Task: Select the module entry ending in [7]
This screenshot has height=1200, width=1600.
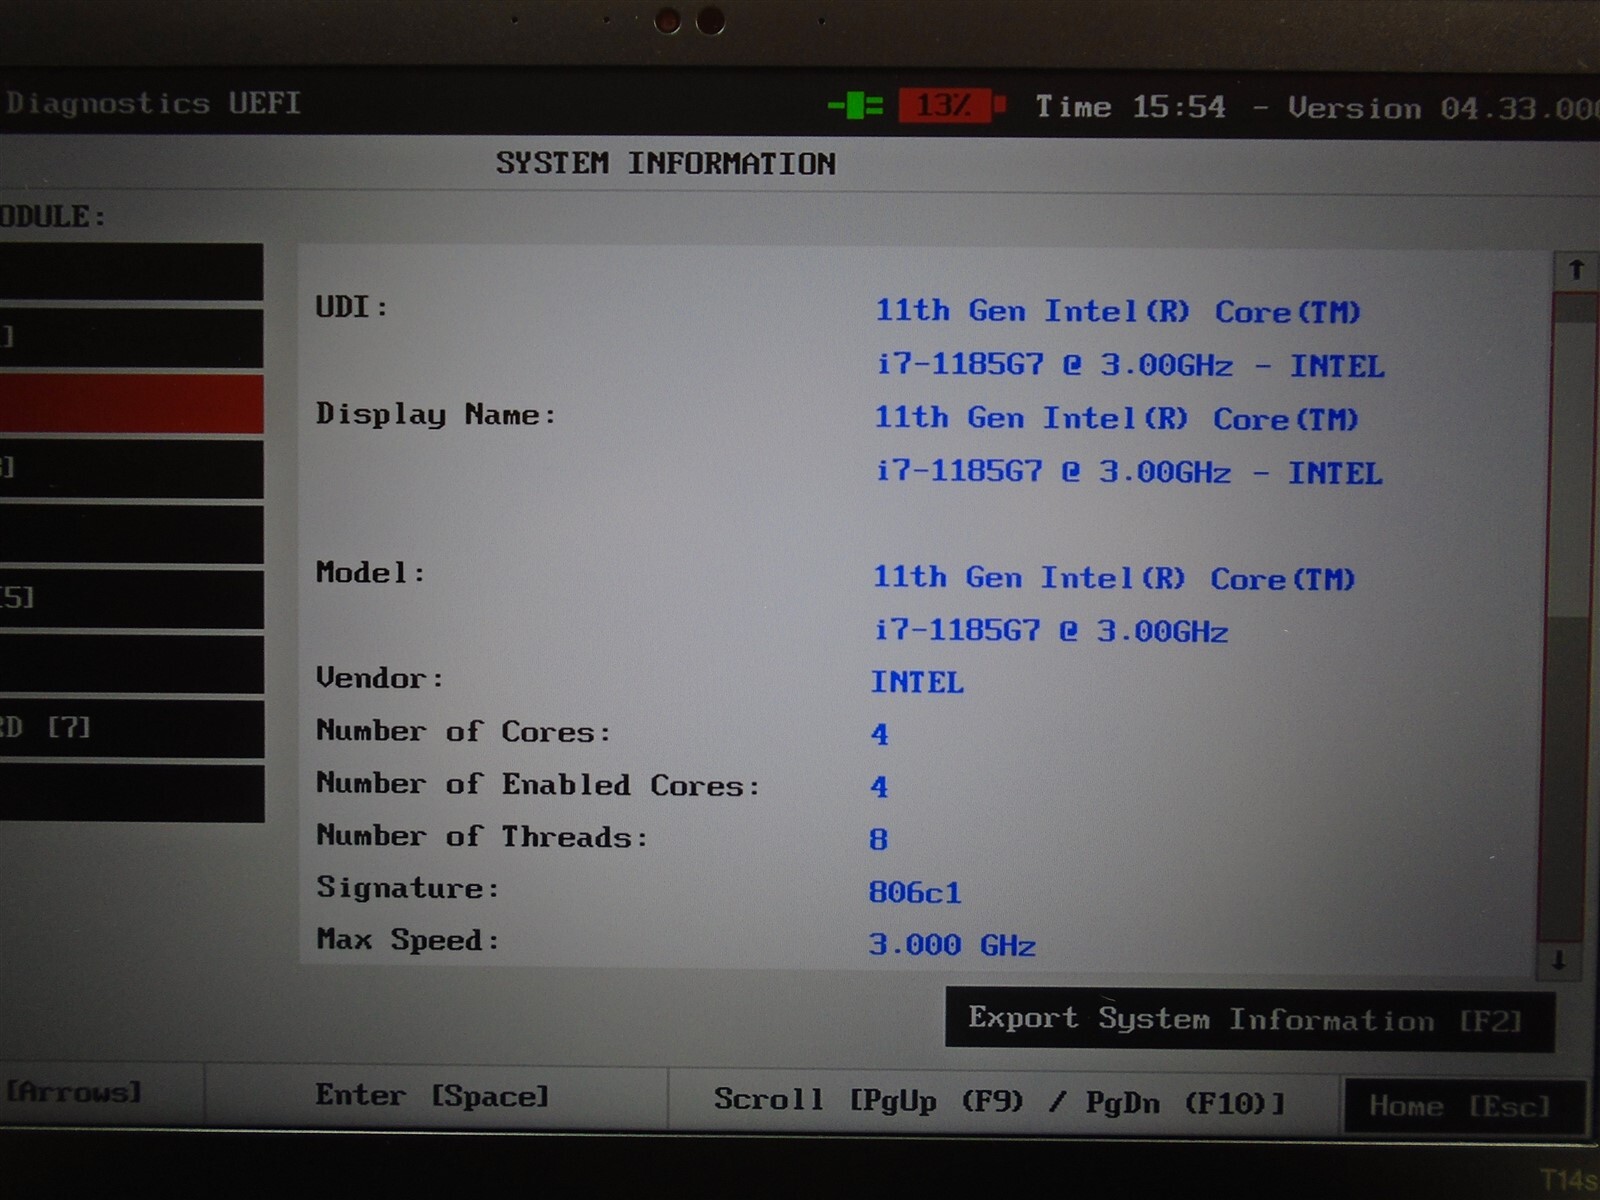Action: (131, 728)
